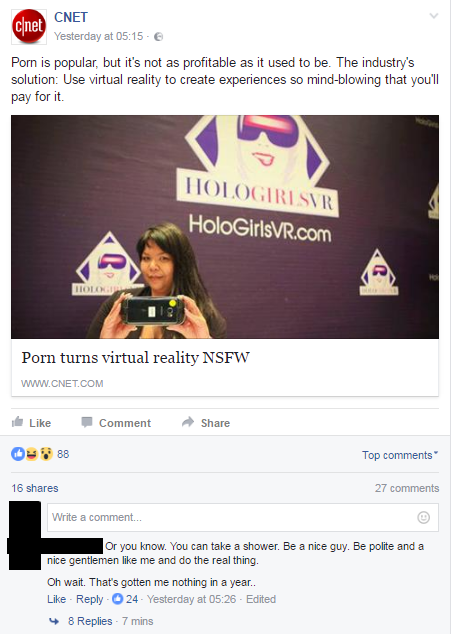Open the HoloGirlsVR article image

(x=225, y=227)
